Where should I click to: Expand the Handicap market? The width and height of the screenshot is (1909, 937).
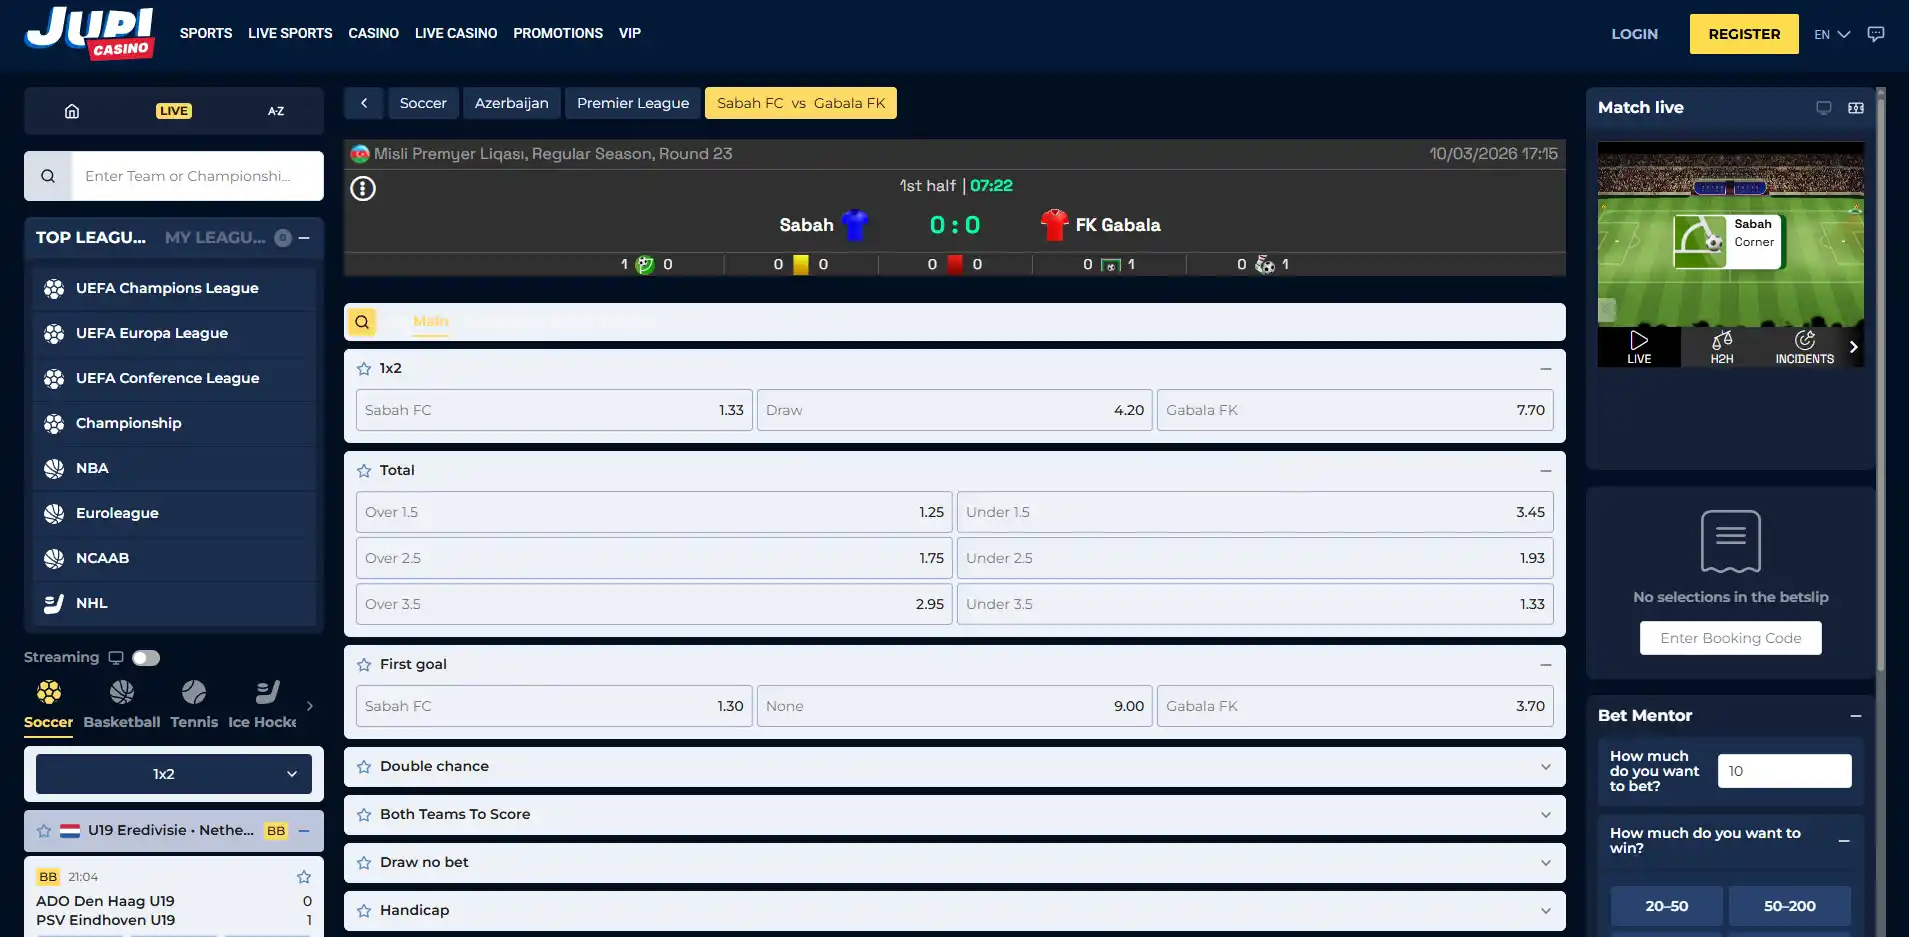[1546, 911]
